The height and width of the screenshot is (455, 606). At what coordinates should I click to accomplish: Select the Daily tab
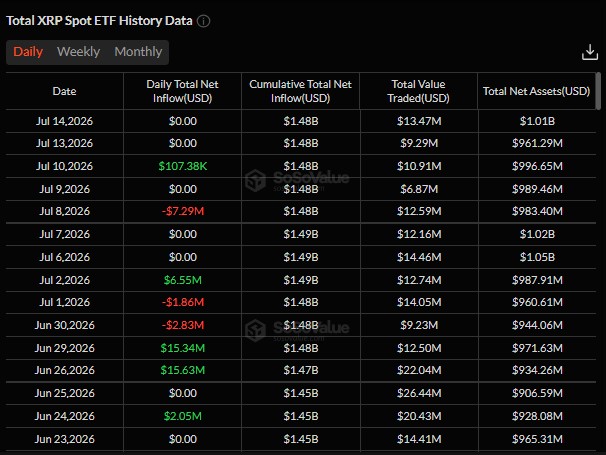point(28,52)
